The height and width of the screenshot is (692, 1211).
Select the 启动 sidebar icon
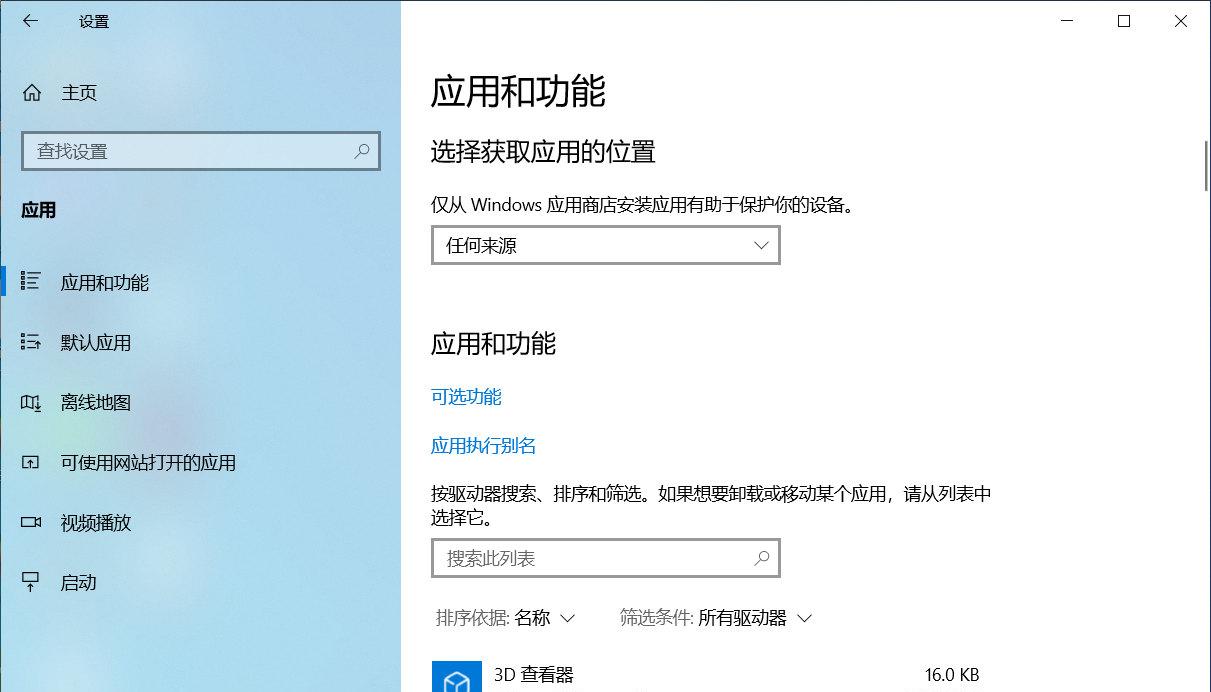31,582
